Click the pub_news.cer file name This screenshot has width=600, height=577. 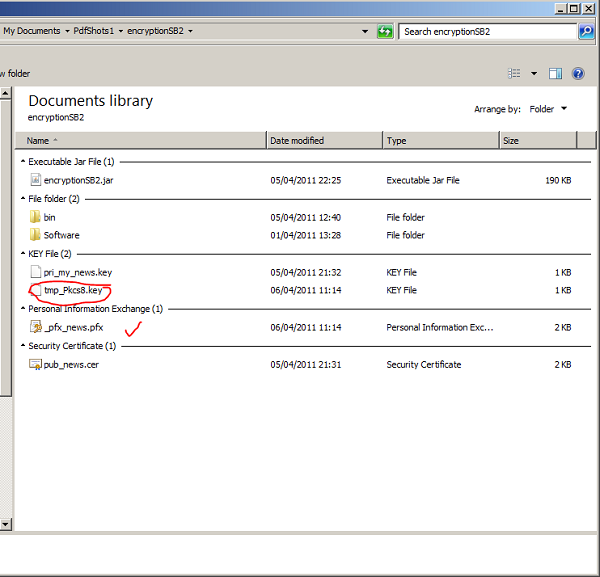click(x=71, y=365)
